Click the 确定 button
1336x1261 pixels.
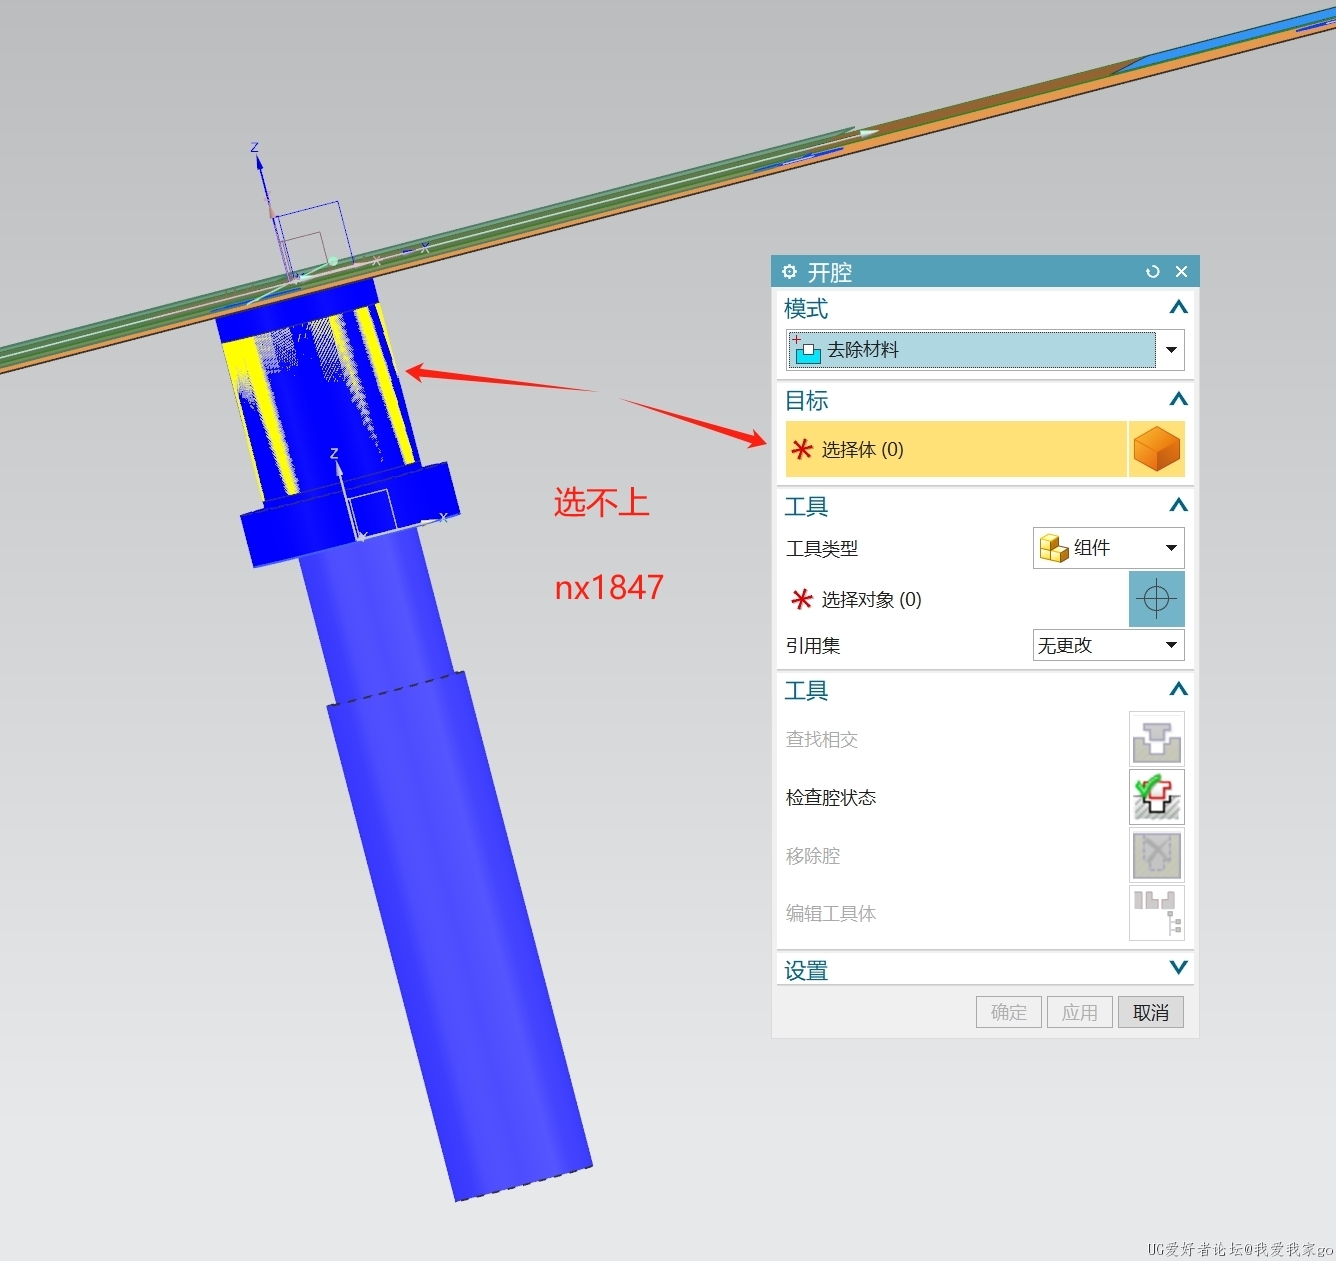pyautogui.click(x=1009, y=1012)
